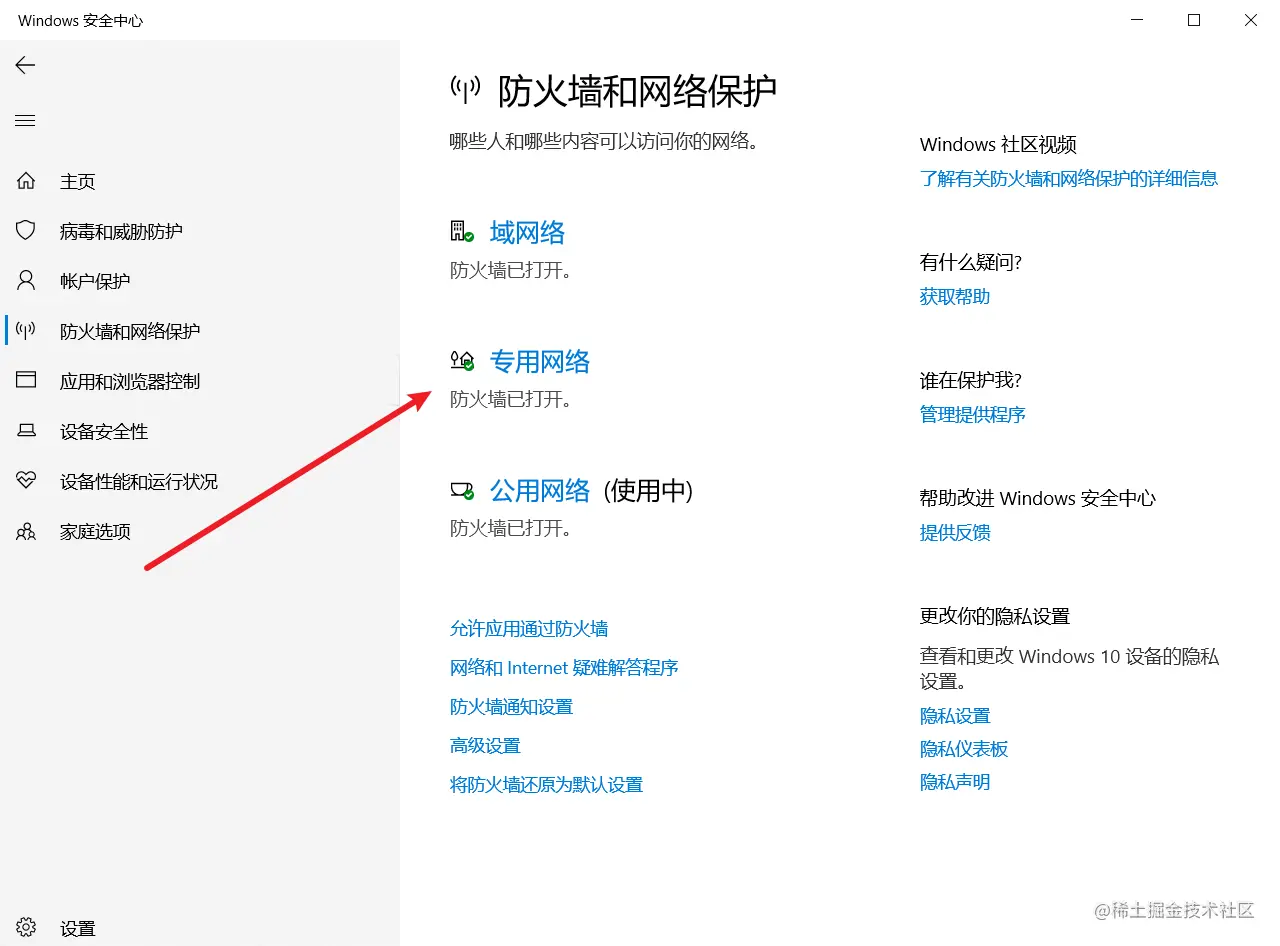Close the Windows 安全中心 window
The height and width of the screenshot is (946, 1280).
tap(1251, 20)
